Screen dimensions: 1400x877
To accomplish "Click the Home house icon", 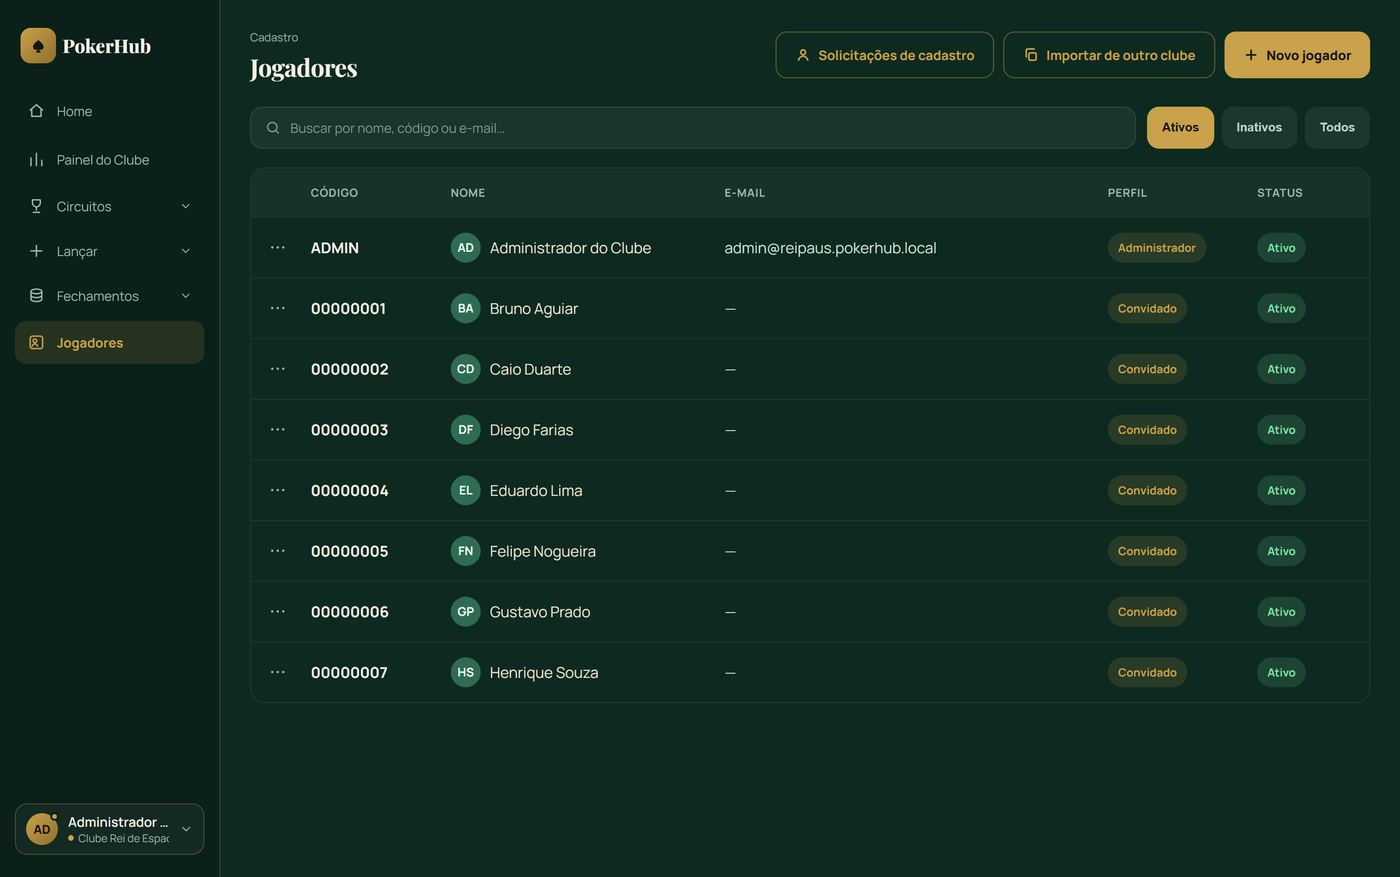I will coord(36,111).
